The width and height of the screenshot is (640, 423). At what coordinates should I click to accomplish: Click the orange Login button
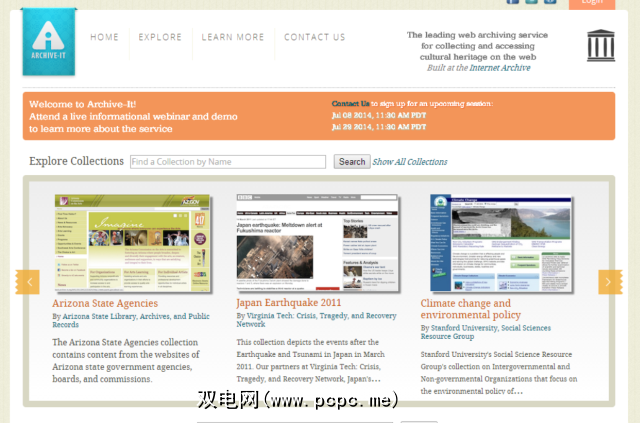[592, 3]
